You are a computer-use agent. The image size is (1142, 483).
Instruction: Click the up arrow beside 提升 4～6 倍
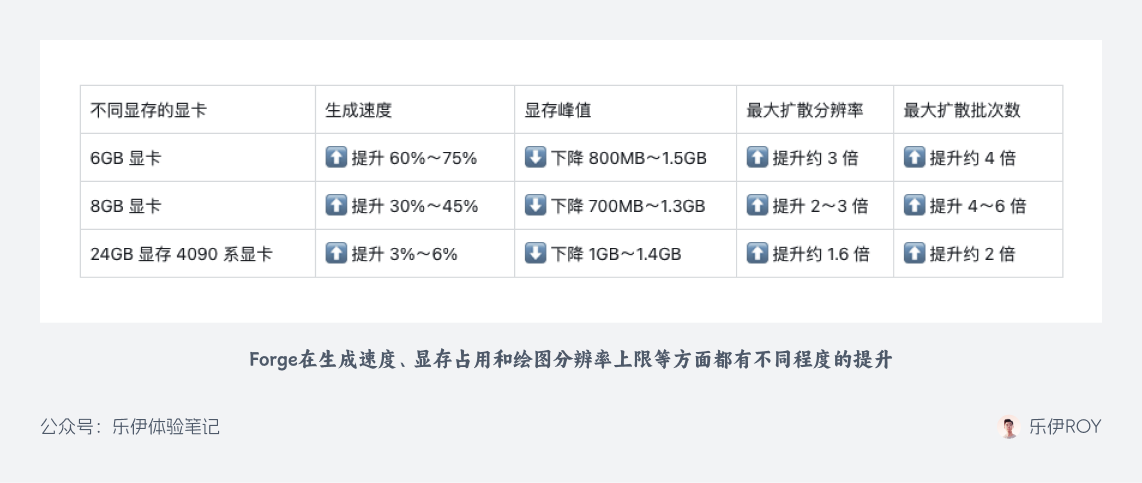[914, 206]
